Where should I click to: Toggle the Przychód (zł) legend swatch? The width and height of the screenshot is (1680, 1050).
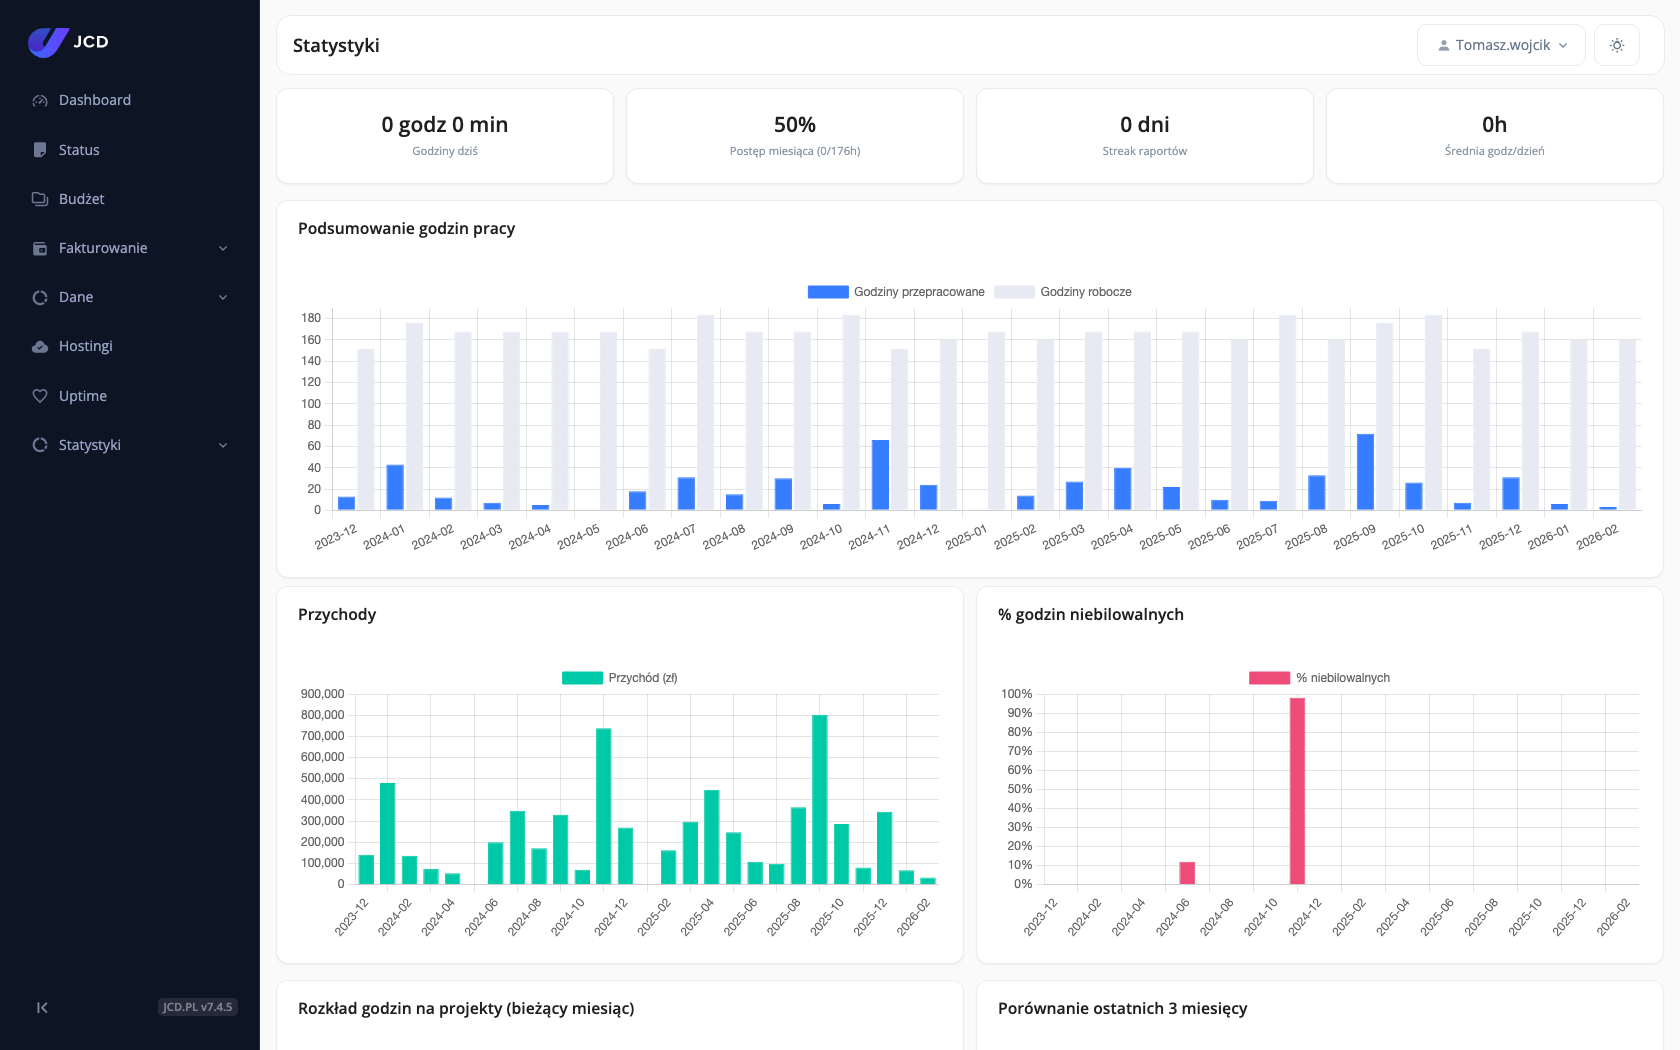pyautogui.click(x=582, y=678)
